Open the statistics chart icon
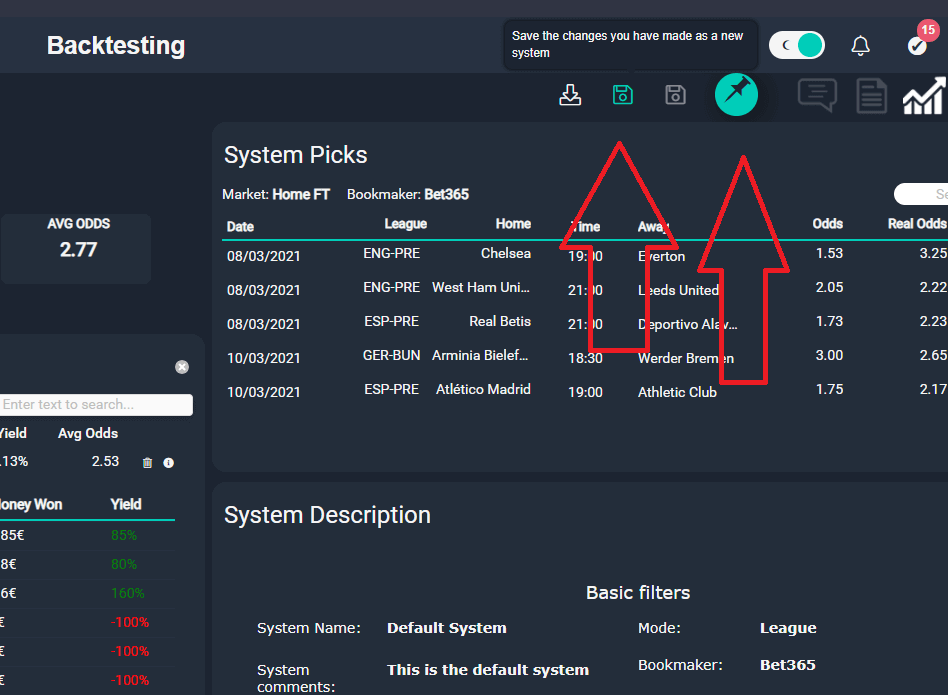This screenshot has width=948, height=695. pyautogui.click(x=922, y=95)
